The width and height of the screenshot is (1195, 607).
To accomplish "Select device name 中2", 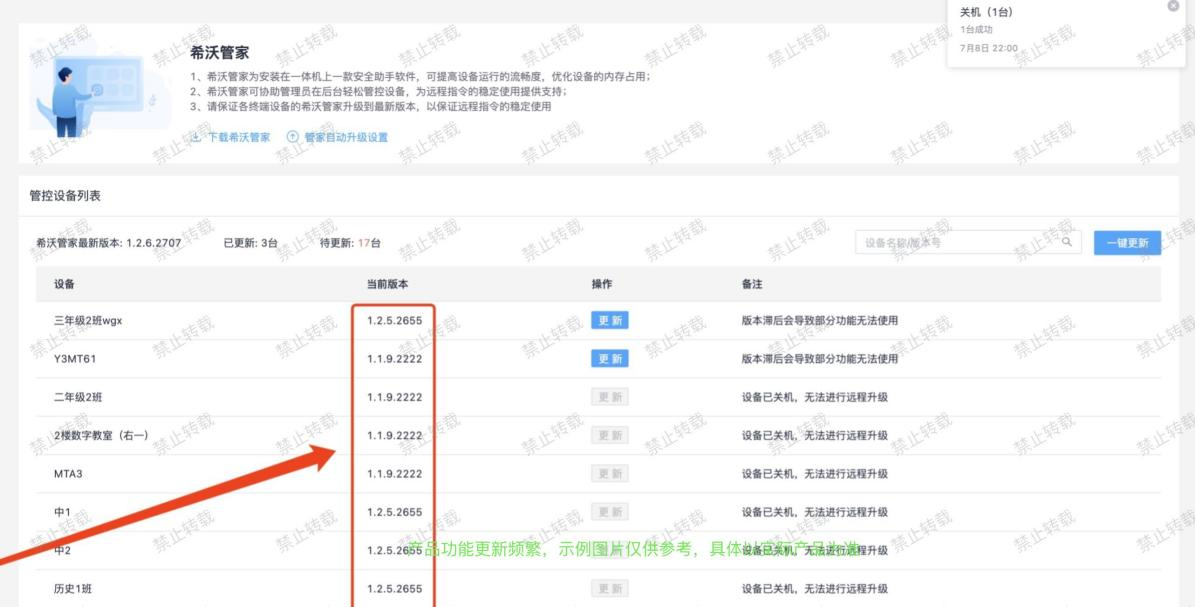I will [62, 550].
